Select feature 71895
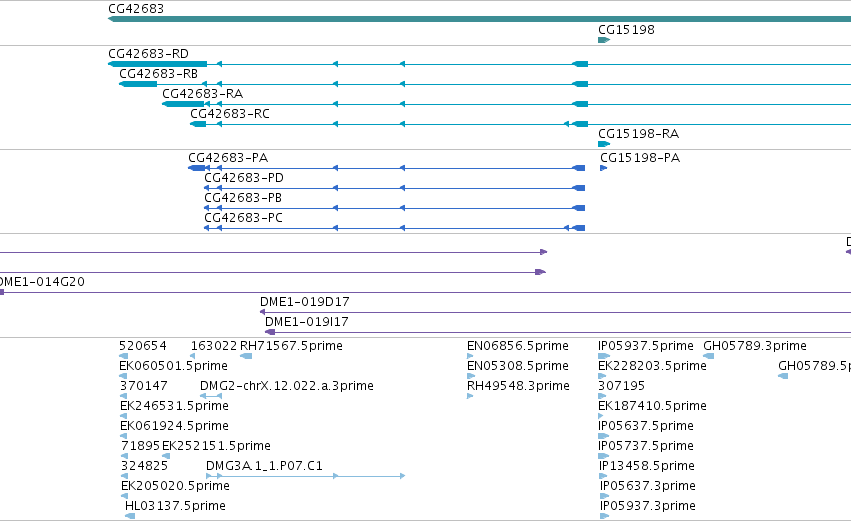 [141, 447]
